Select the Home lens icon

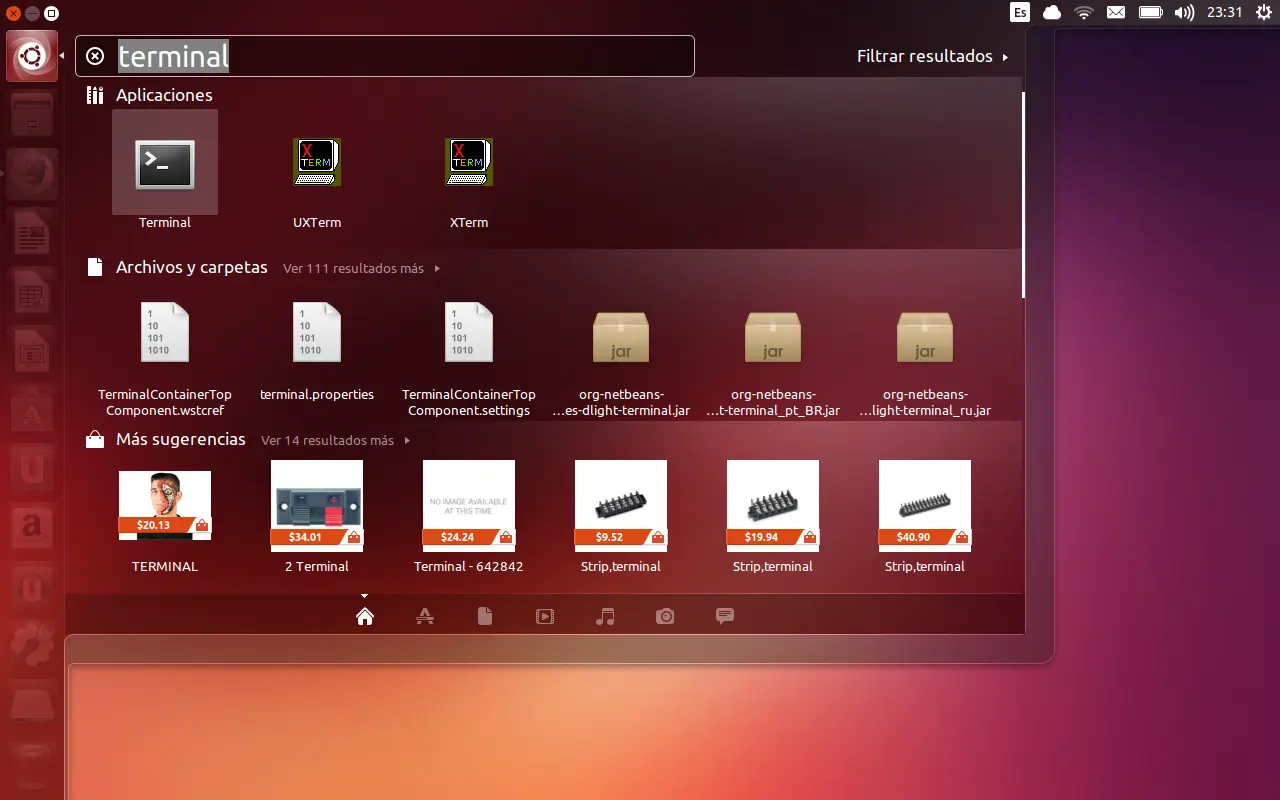(365, 616)
